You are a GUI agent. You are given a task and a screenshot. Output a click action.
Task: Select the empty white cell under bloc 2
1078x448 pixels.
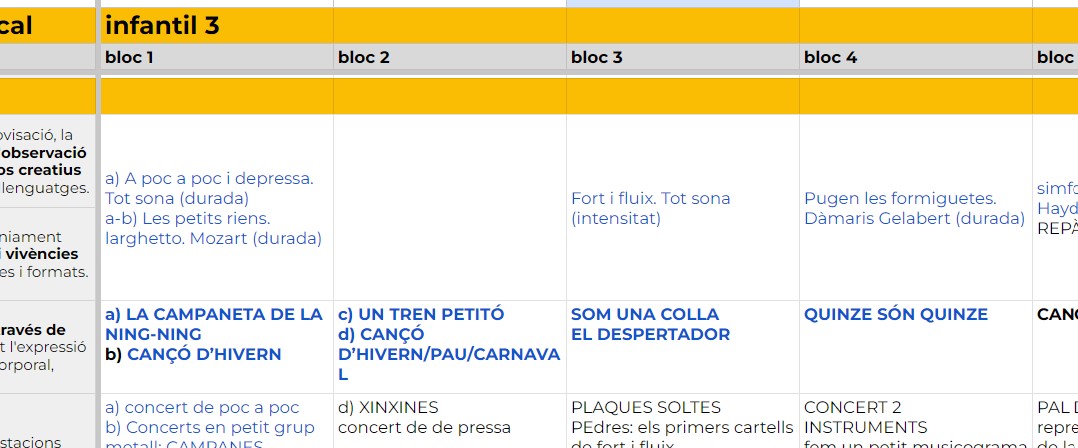coord(449,208)
